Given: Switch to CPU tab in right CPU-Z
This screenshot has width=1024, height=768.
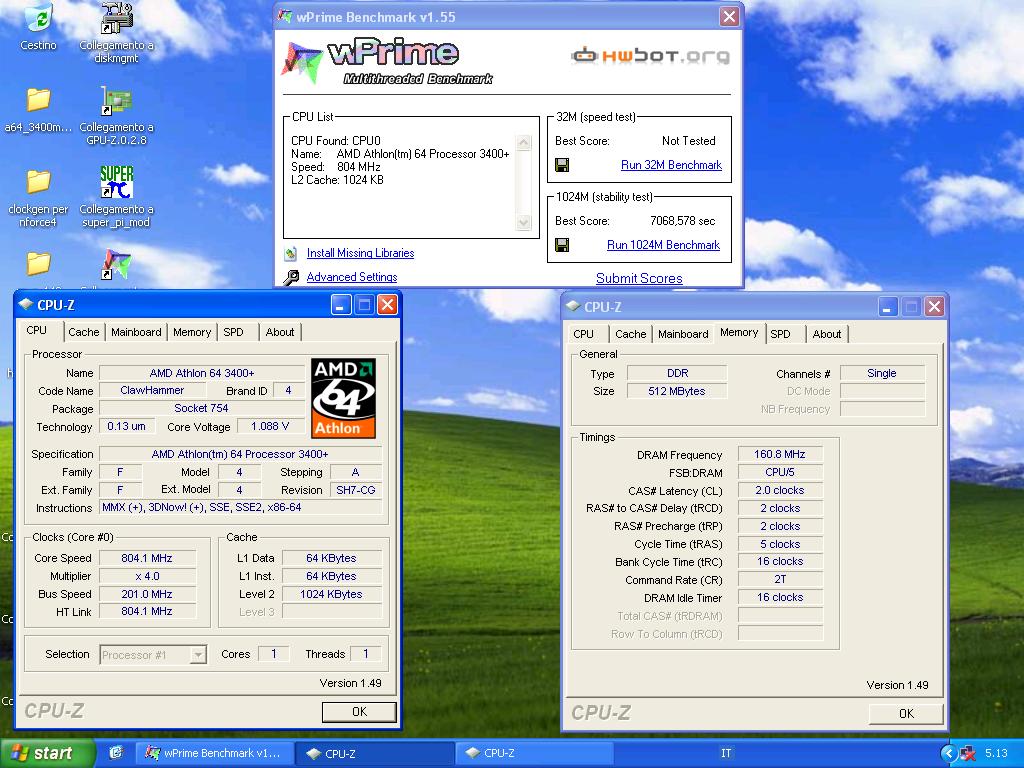Looking at the screenshot, I should (x=583, y=334).
